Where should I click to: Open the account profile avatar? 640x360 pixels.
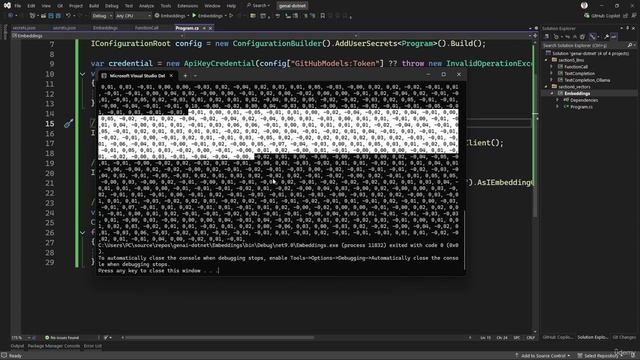584,5
